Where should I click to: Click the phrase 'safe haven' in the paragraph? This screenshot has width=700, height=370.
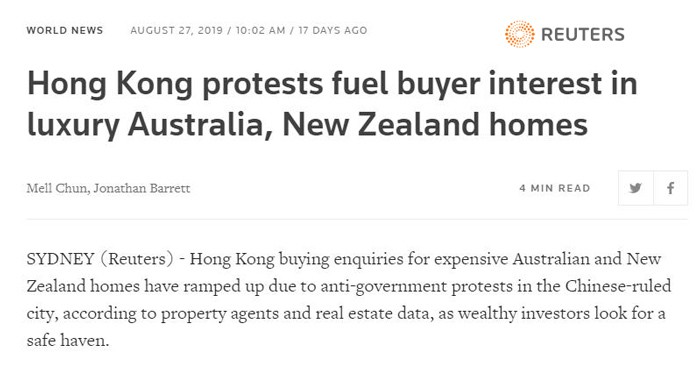coord(67,341)
